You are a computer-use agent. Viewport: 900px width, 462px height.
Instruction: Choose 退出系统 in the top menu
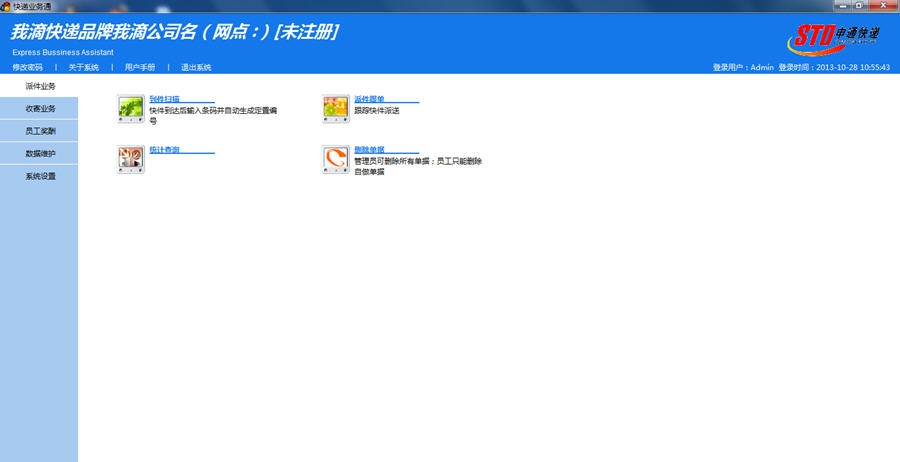(196, 67)
